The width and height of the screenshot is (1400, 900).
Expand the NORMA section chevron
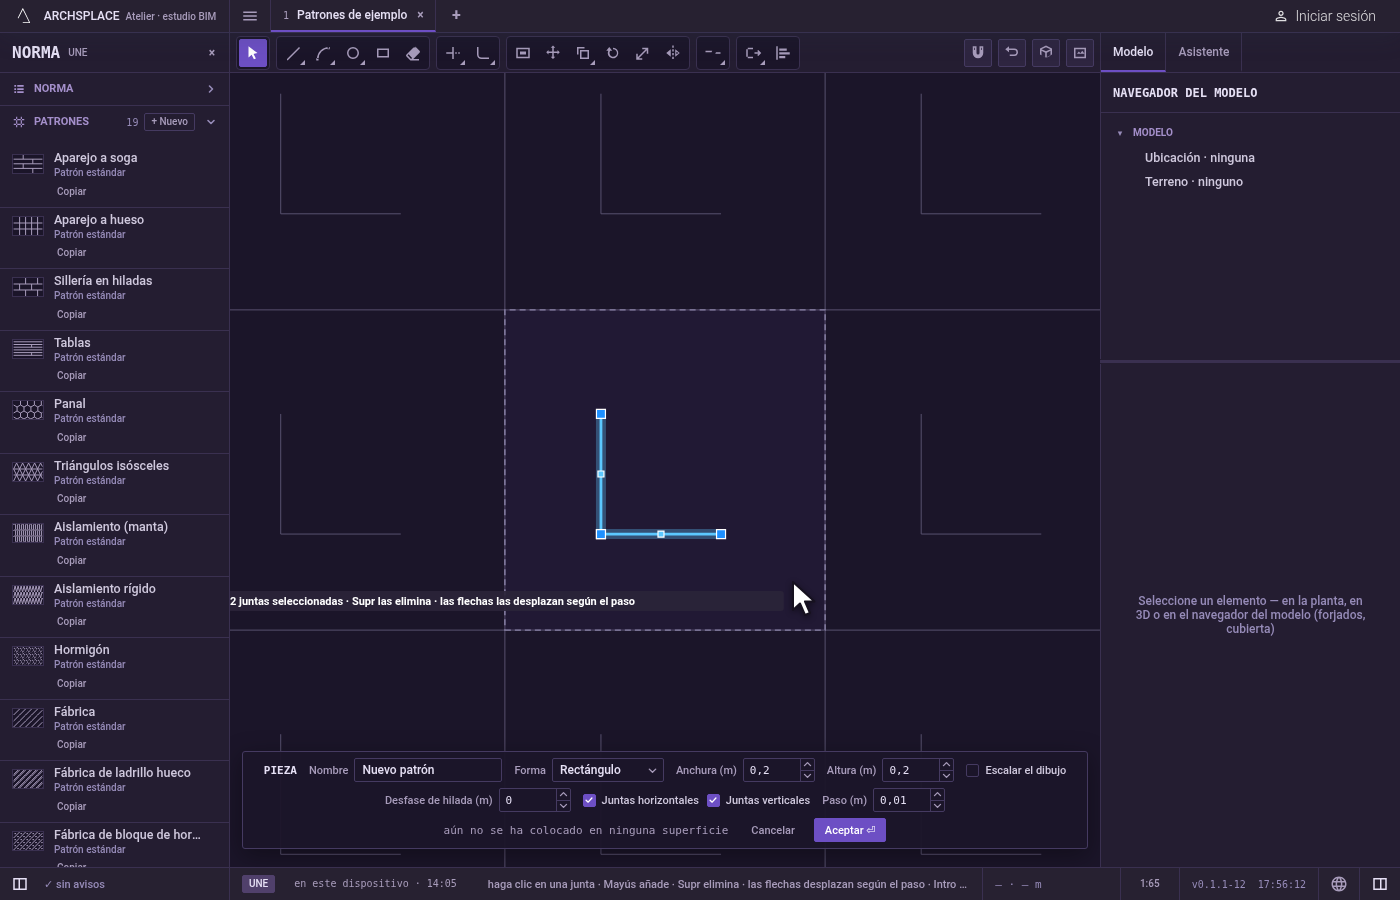[x=211, y=89]
